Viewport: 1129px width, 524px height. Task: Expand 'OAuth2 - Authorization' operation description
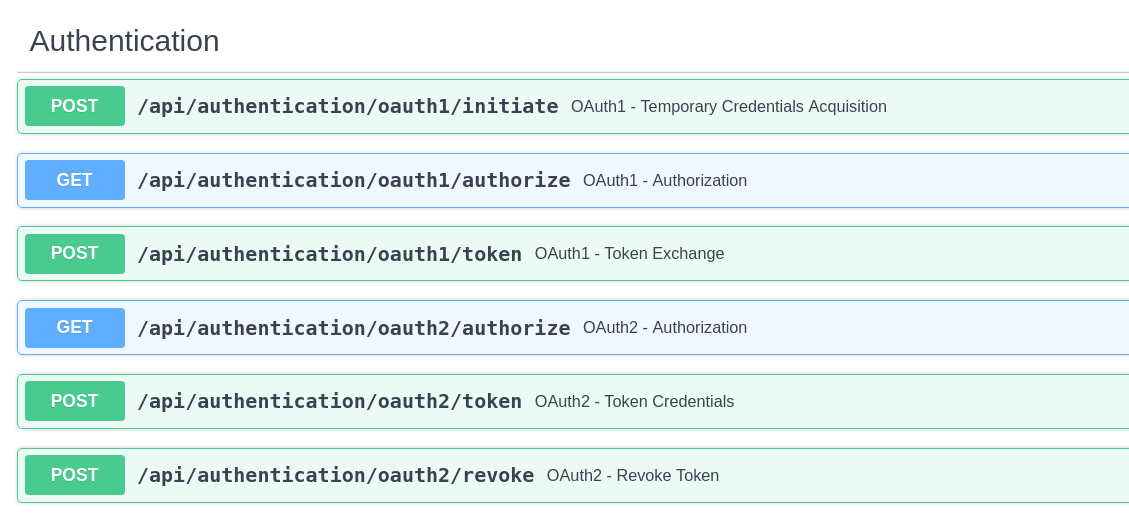point(664,328)
